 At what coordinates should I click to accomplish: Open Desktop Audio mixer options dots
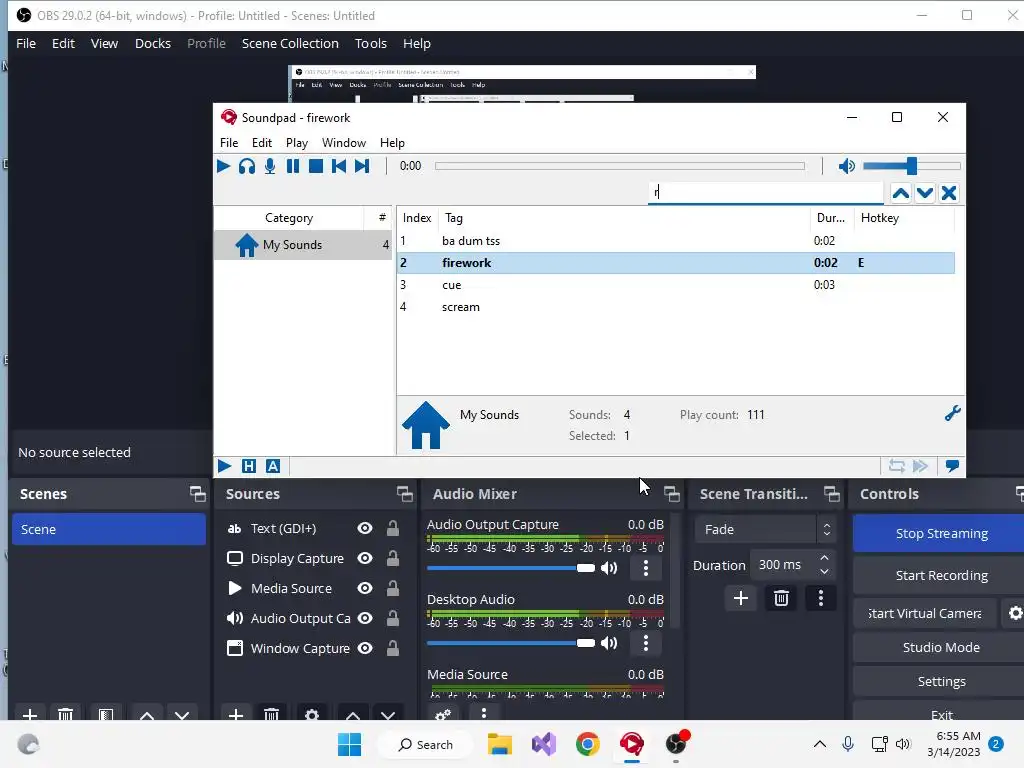pos(646,643)
